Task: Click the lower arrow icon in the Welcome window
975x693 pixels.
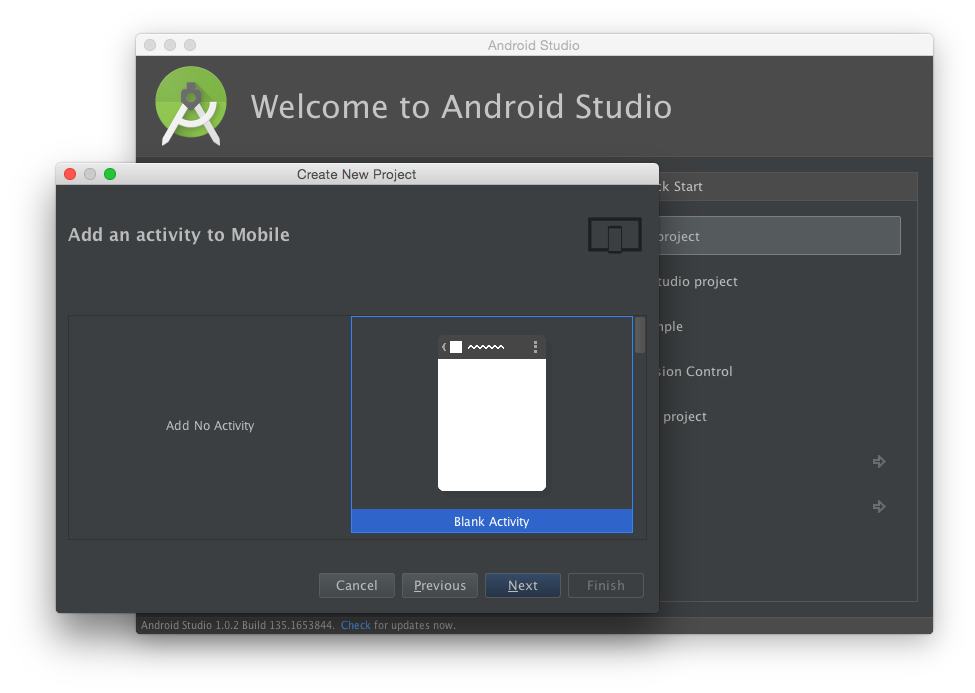Action: pos(879,506)
